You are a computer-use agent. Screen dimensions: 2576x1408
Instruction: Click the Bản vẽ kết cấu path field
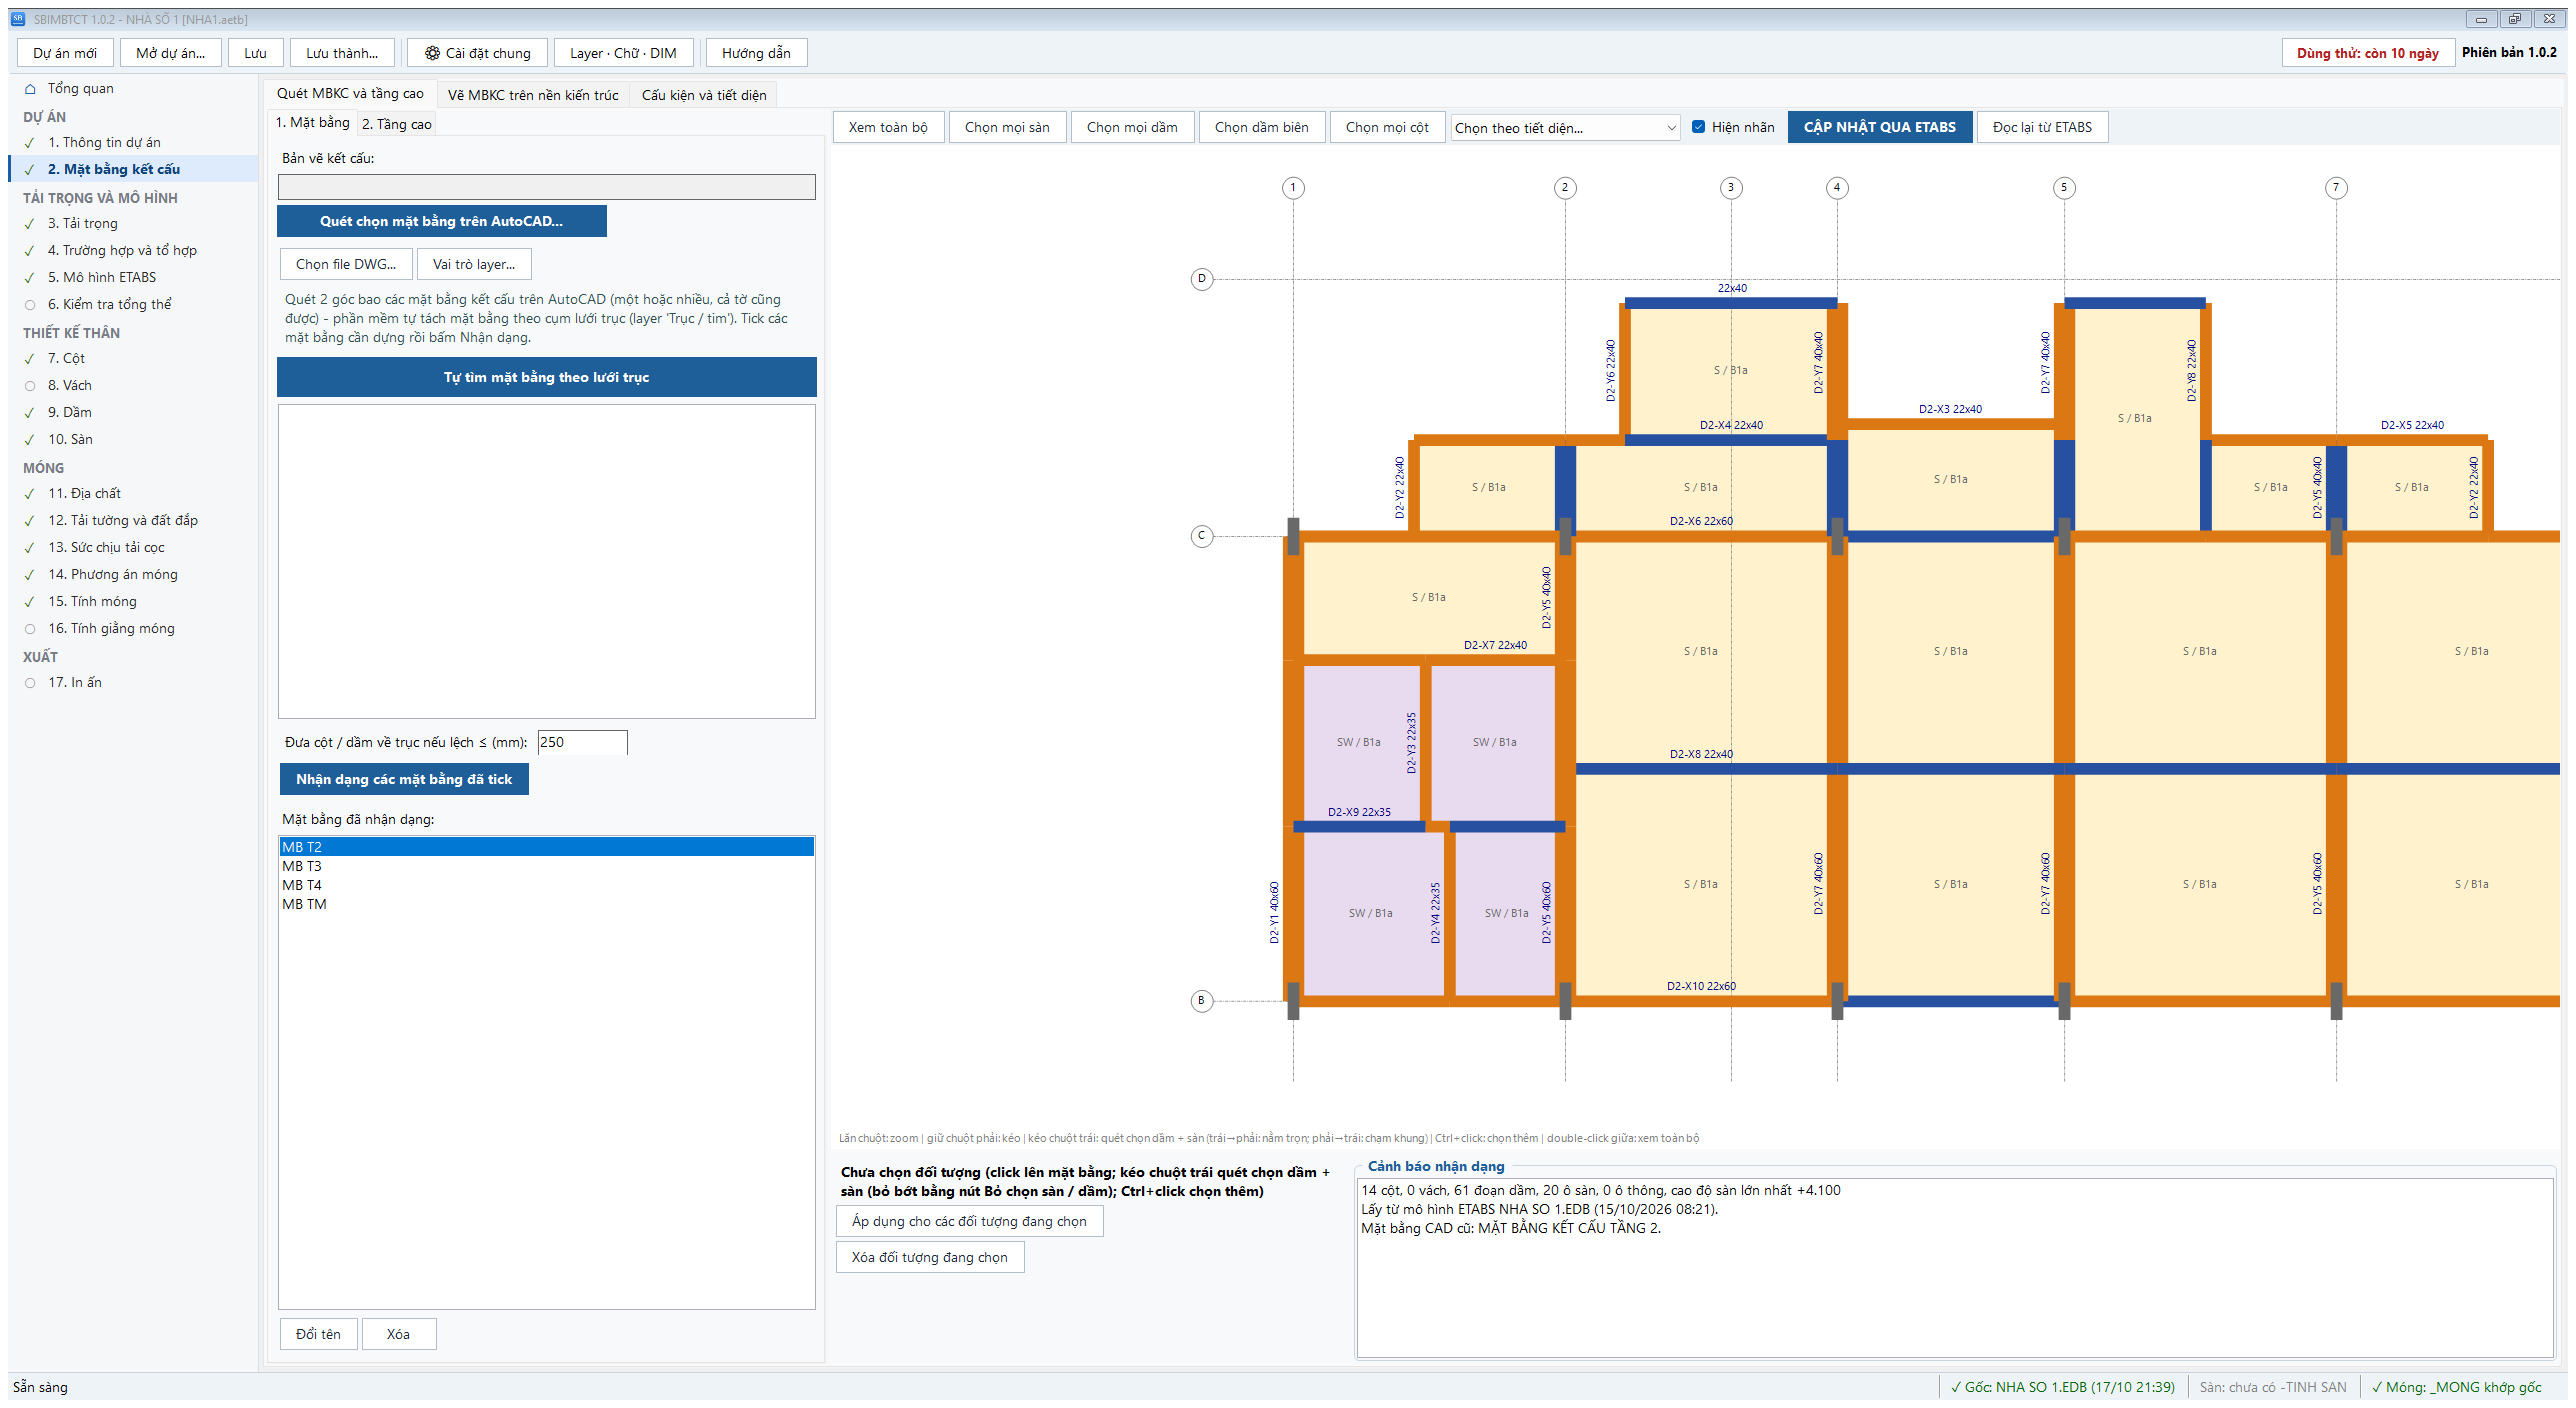546,187
